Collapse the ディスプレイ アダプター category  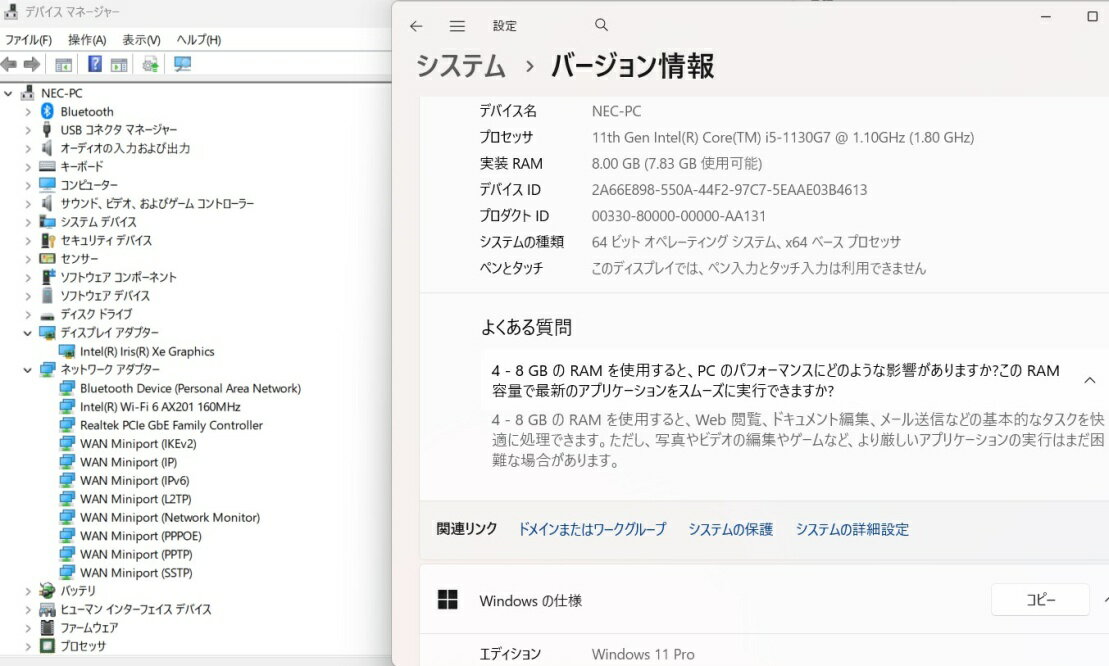tap(28, 332)
